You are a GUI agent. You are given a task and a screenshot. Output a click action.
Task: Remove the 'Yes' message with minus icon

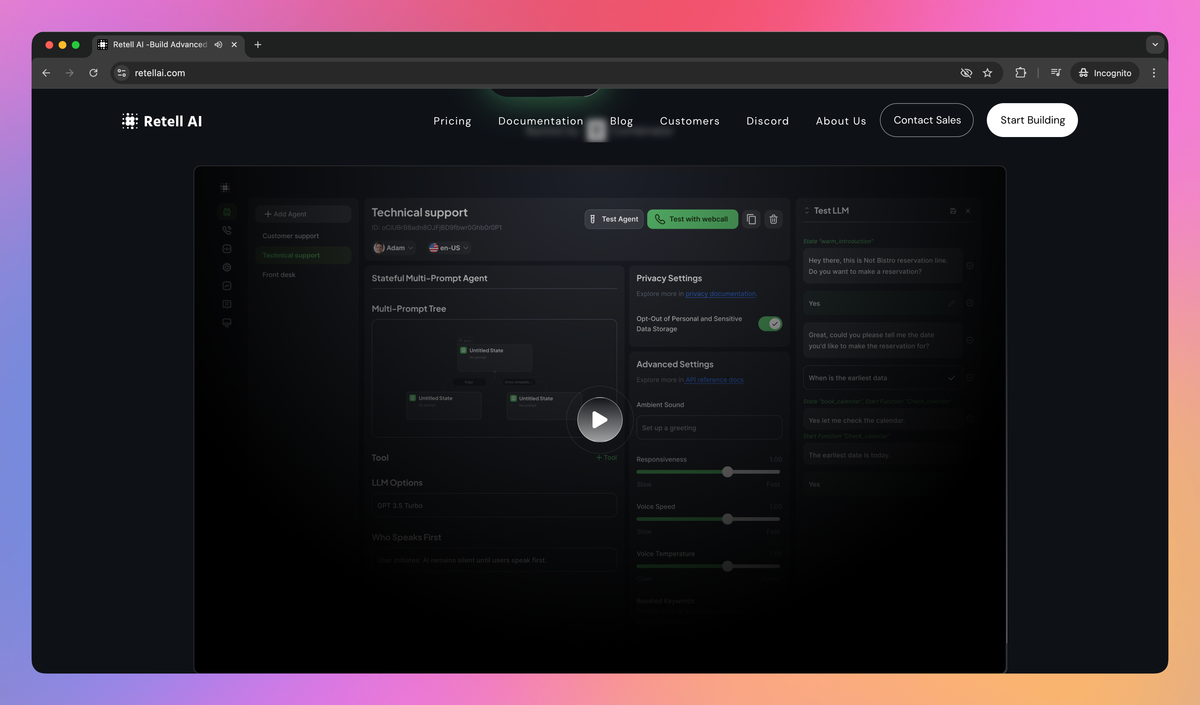(970, 303)
